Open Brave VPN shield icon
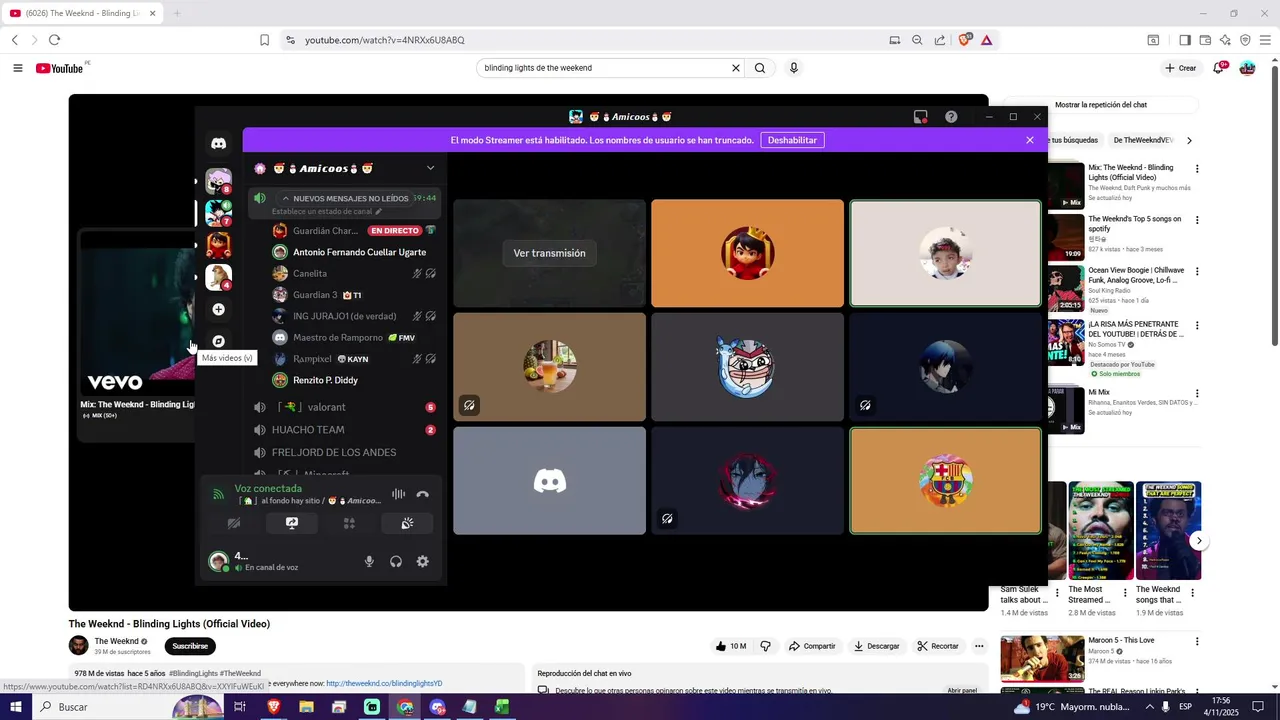 pyautogui.click(x=1245, y=40)
